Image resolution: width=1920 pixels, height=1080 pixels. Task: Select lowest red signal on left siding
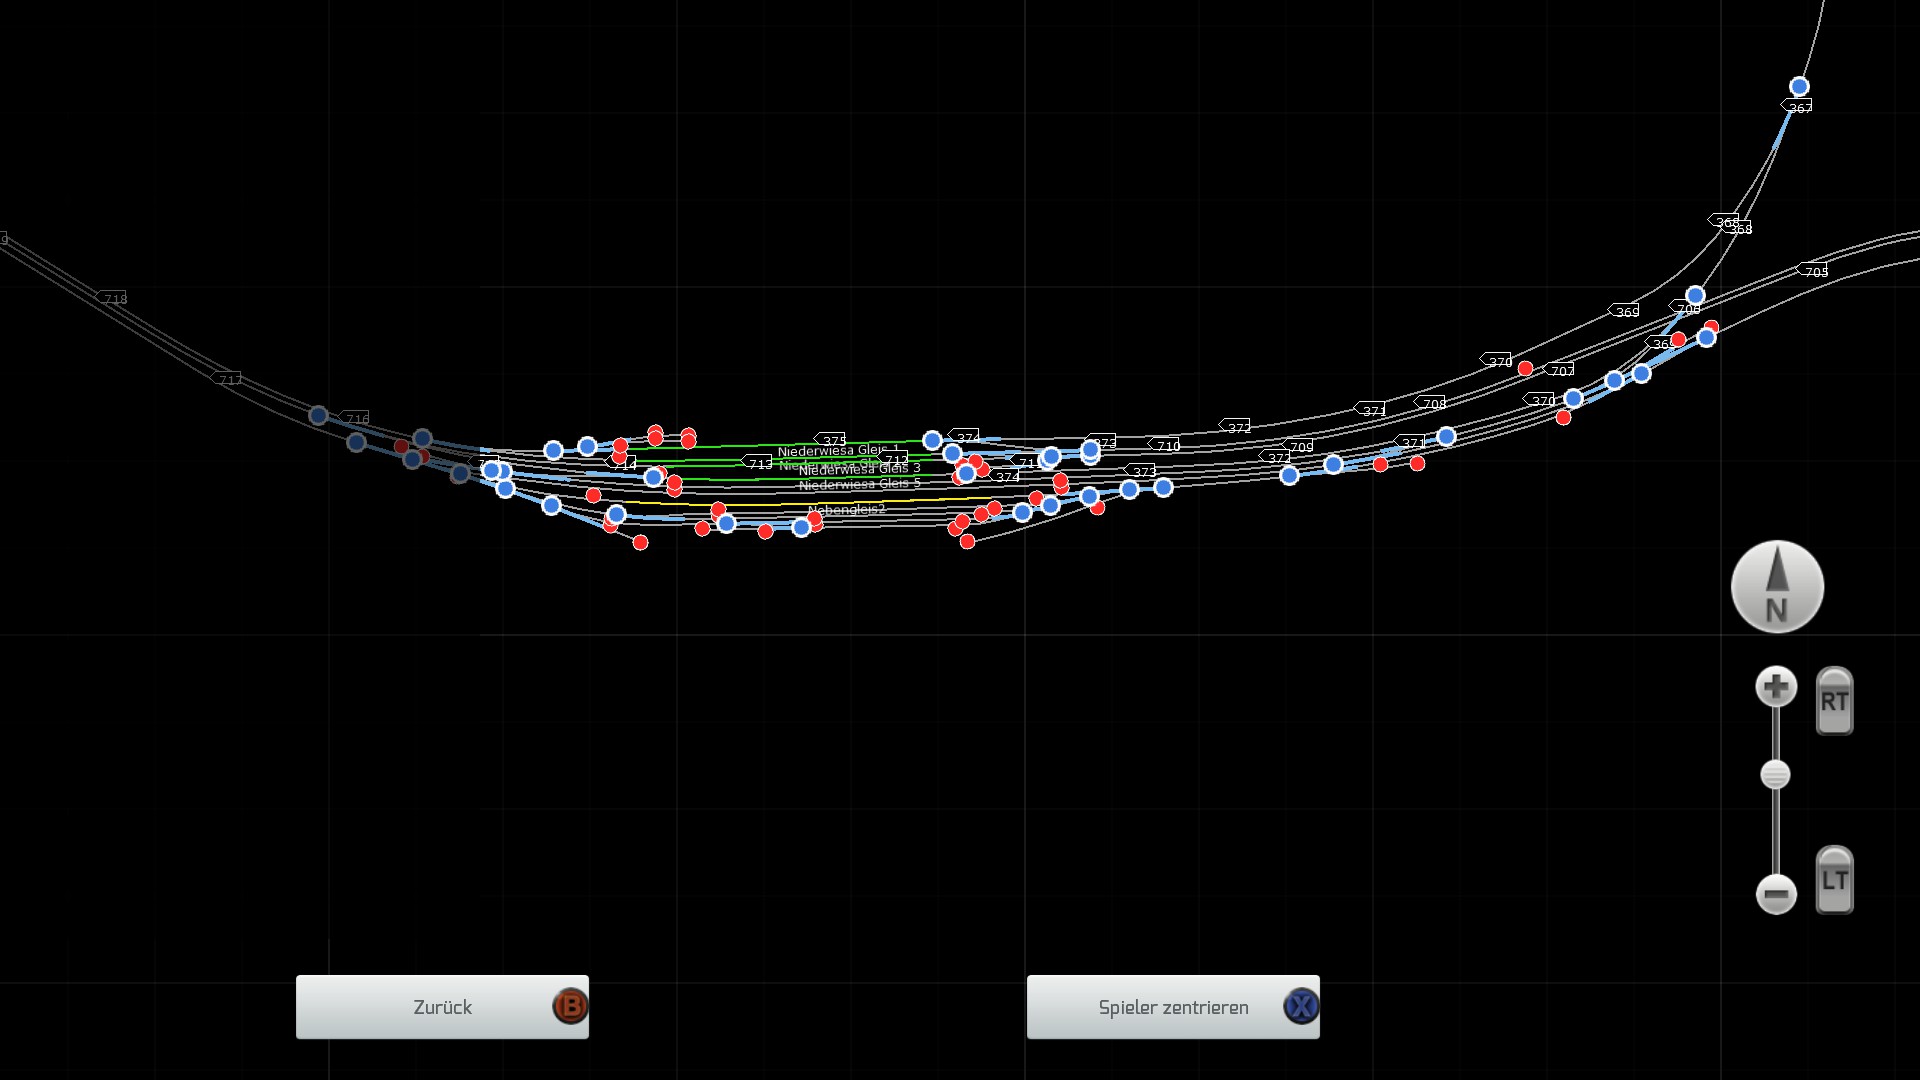640,542
